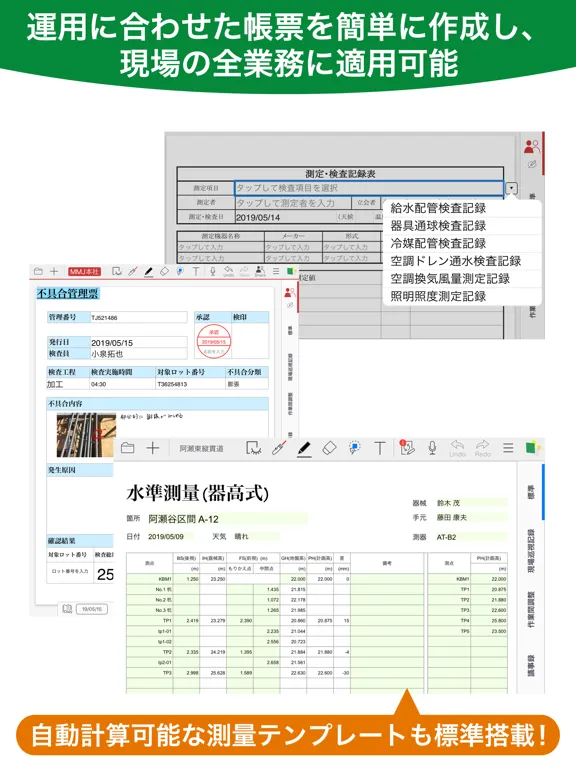This screenshot has width=576, height=768.
Task: Undo in the 不具合管理票 window toolbar
Action: [228, 272]
